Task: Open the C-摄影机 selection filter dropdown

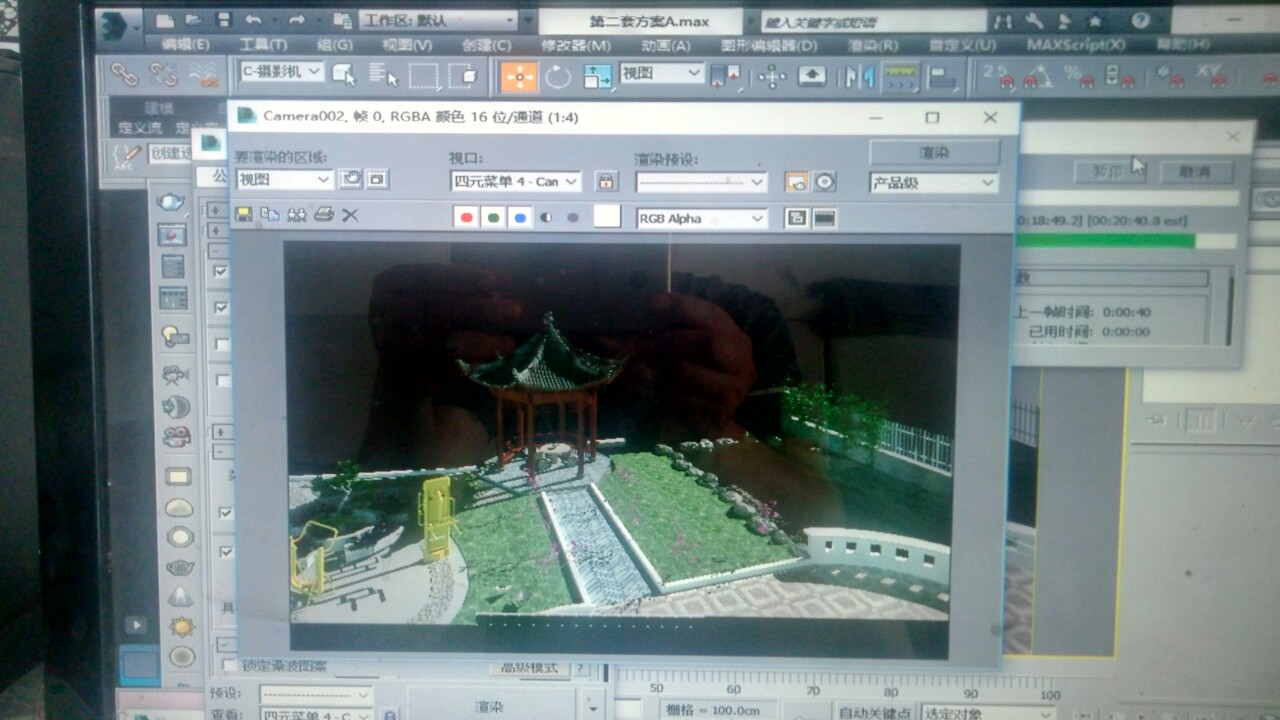Action: 281,72
